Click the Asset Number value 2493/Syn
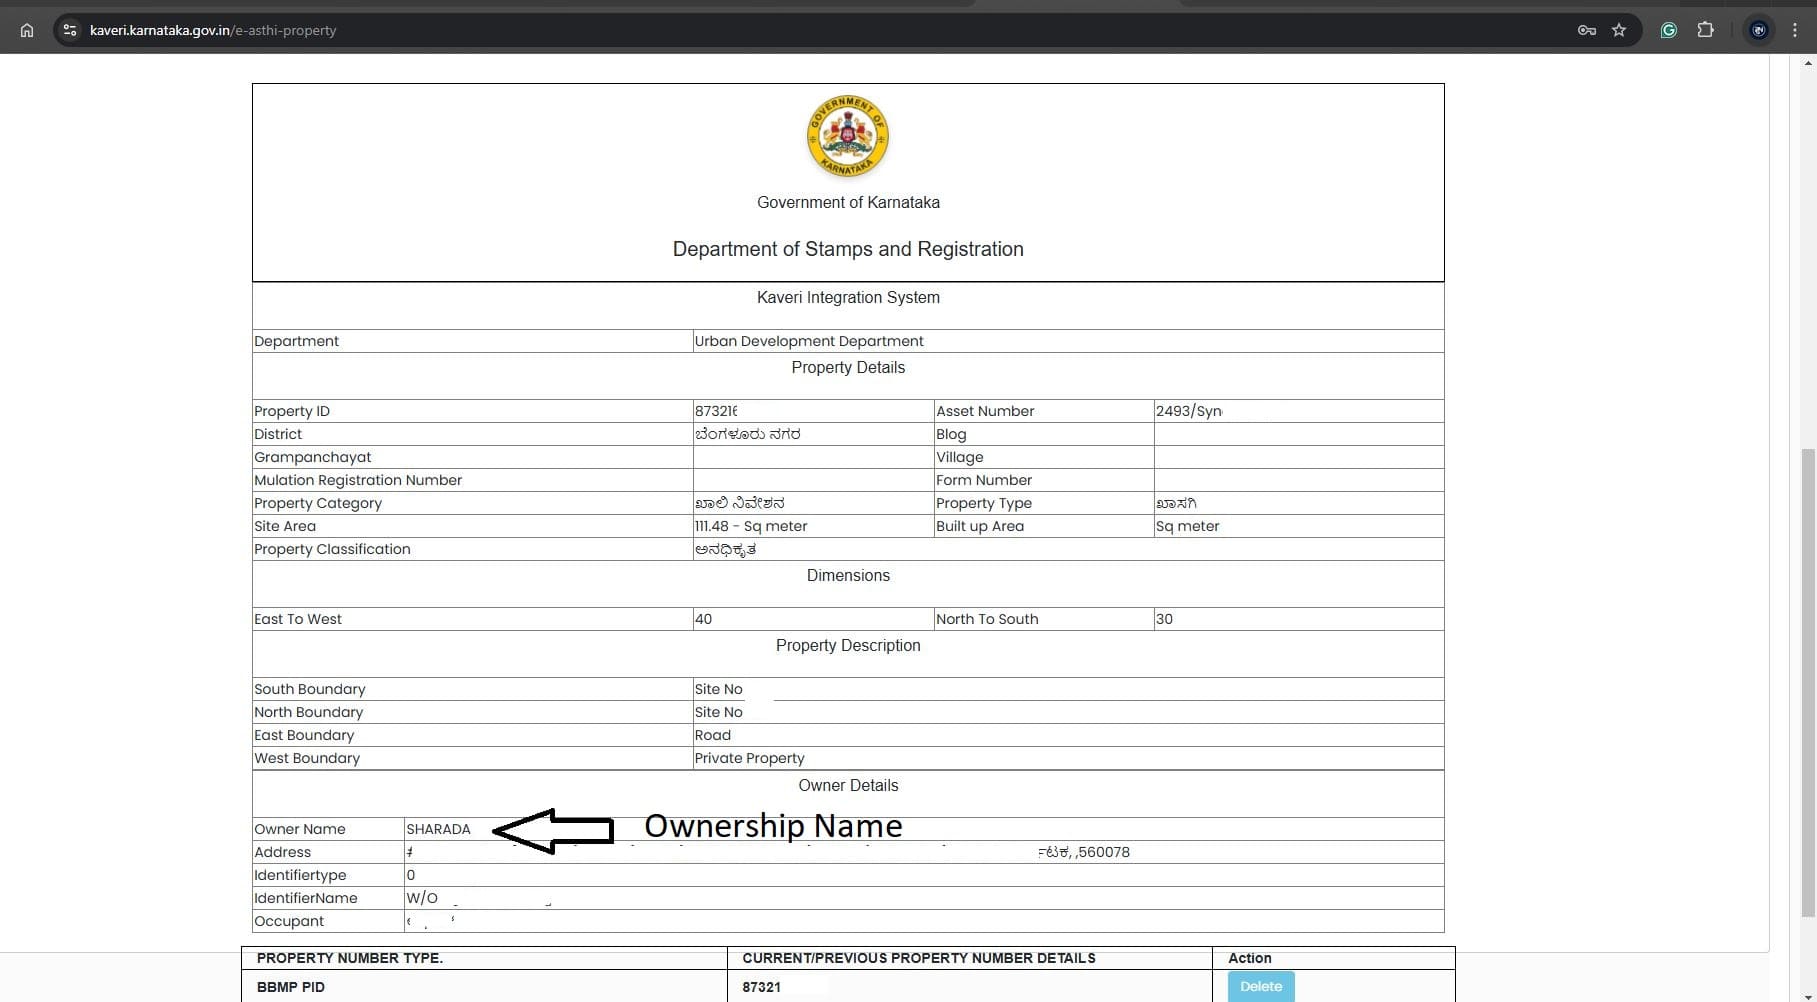 tap(1188, 411)
